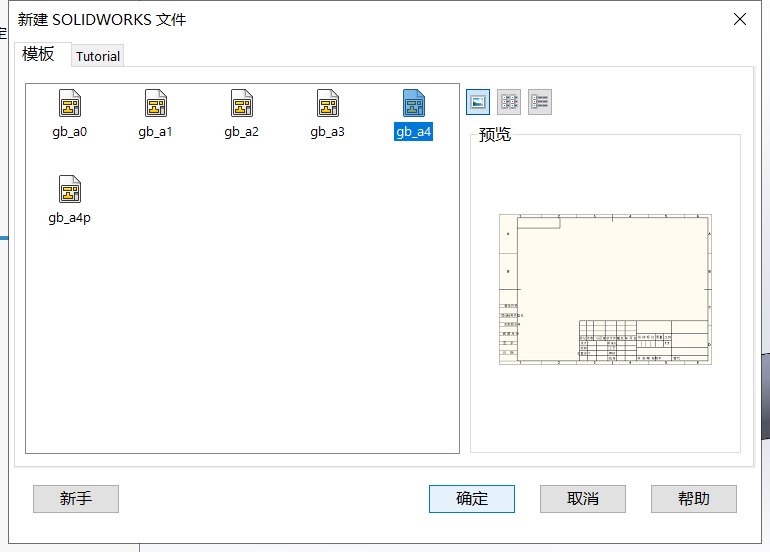Viewport: 770px width, 552px height.
Task: Pick the gb_a3 drawing template icon
Action: (328, 103)
